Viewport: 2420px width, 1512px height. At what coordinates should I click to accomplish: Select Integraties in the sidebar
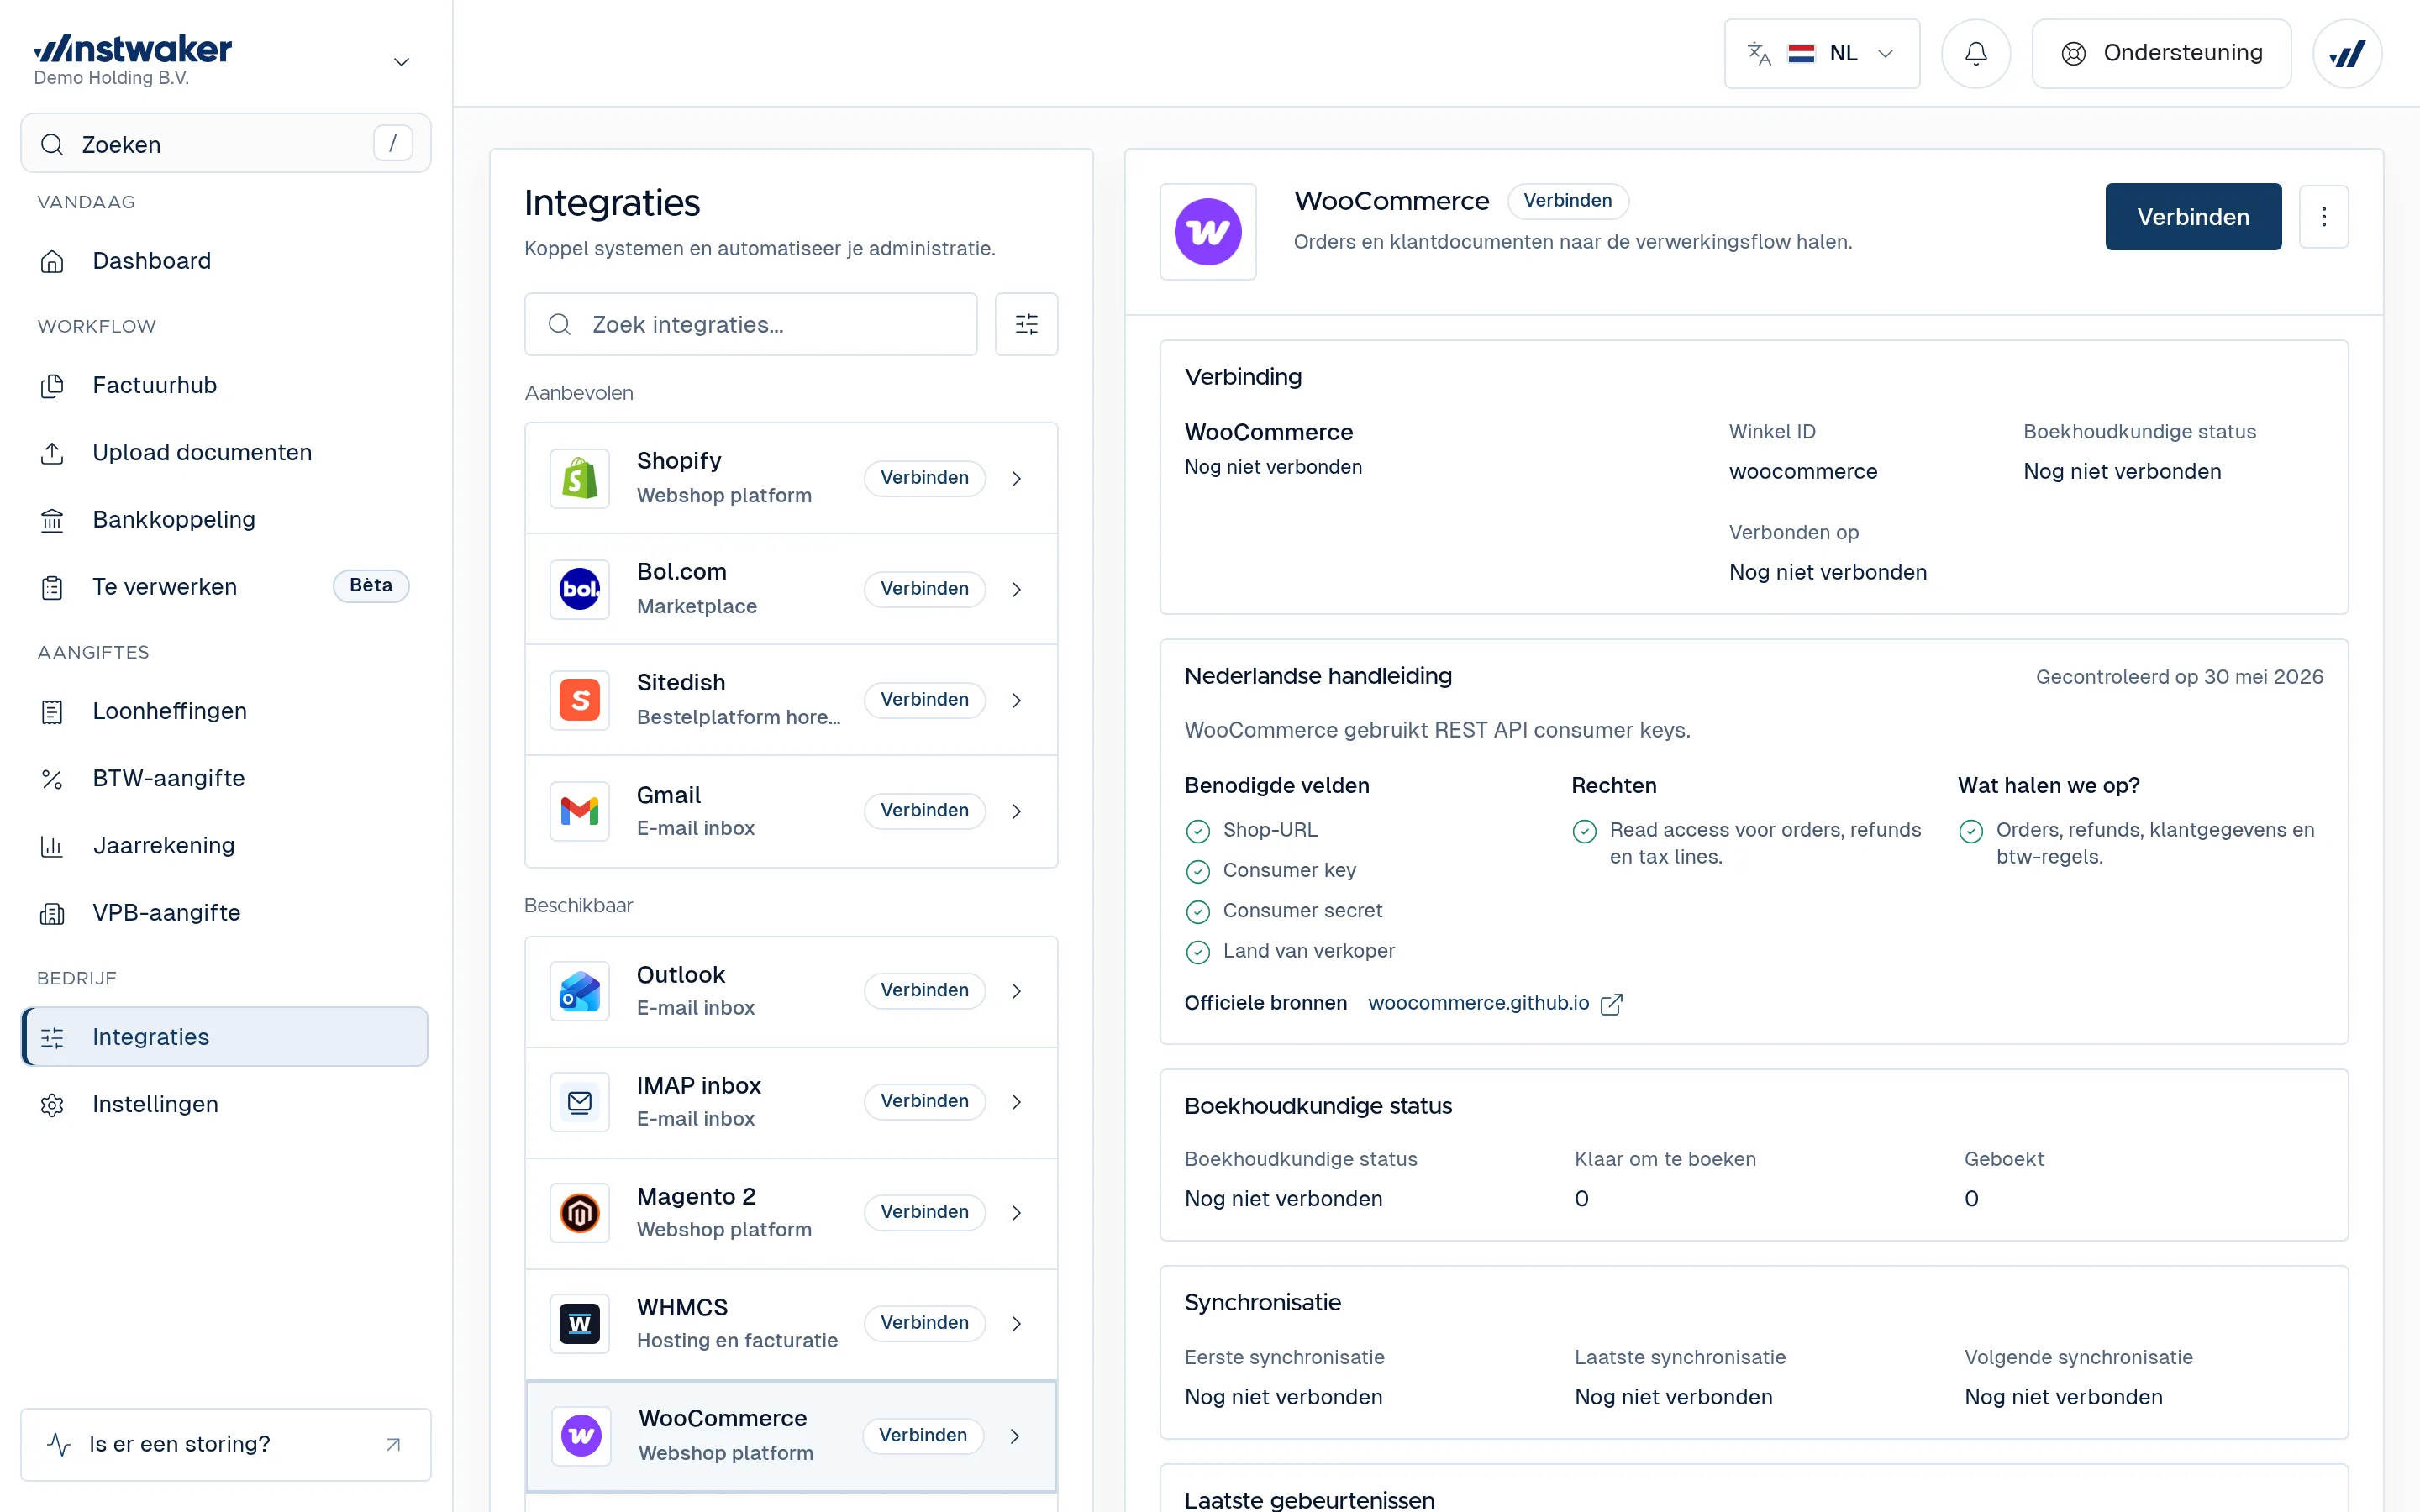tap(225, 1037)
